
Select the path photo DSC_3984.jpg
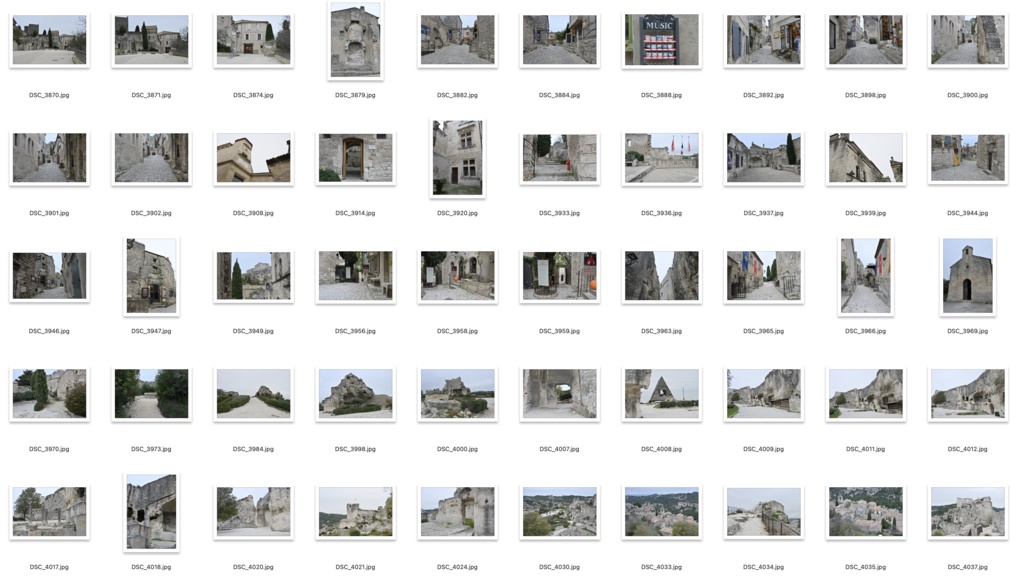coord(253,394)
